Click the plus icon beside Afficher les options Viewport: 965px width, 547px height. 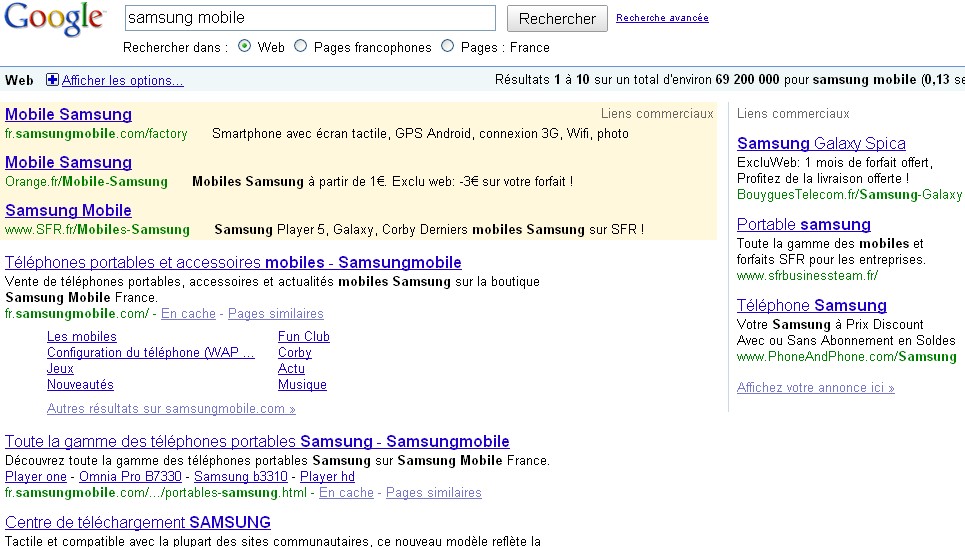pos(52,80)
